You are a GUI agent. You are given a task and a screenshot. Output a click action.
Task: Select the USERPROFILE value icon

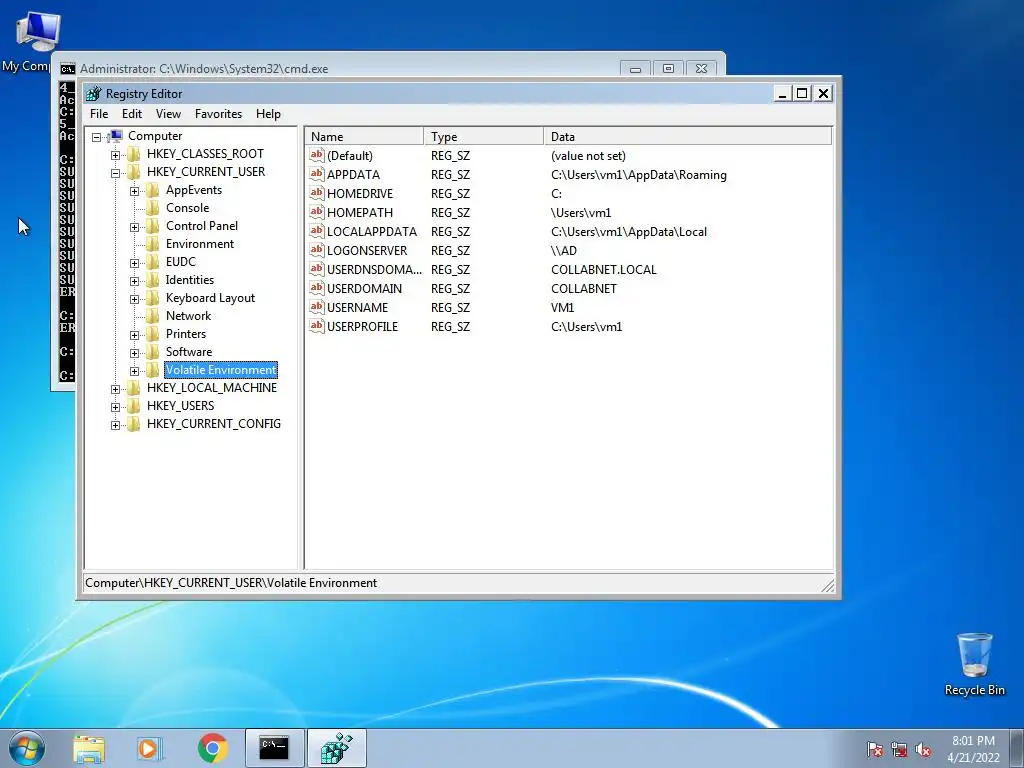[317, 325]
